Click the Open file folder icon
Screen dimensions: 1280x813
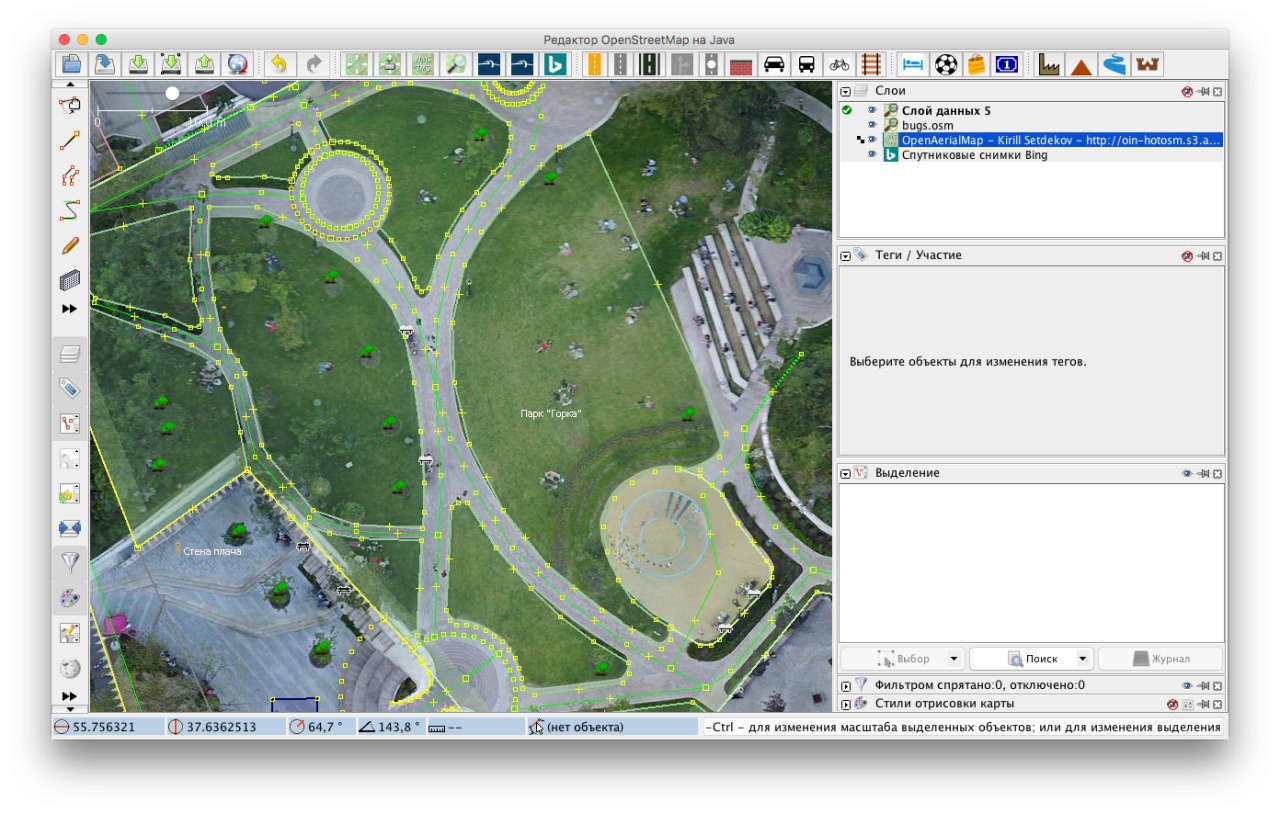coord(71,64)
